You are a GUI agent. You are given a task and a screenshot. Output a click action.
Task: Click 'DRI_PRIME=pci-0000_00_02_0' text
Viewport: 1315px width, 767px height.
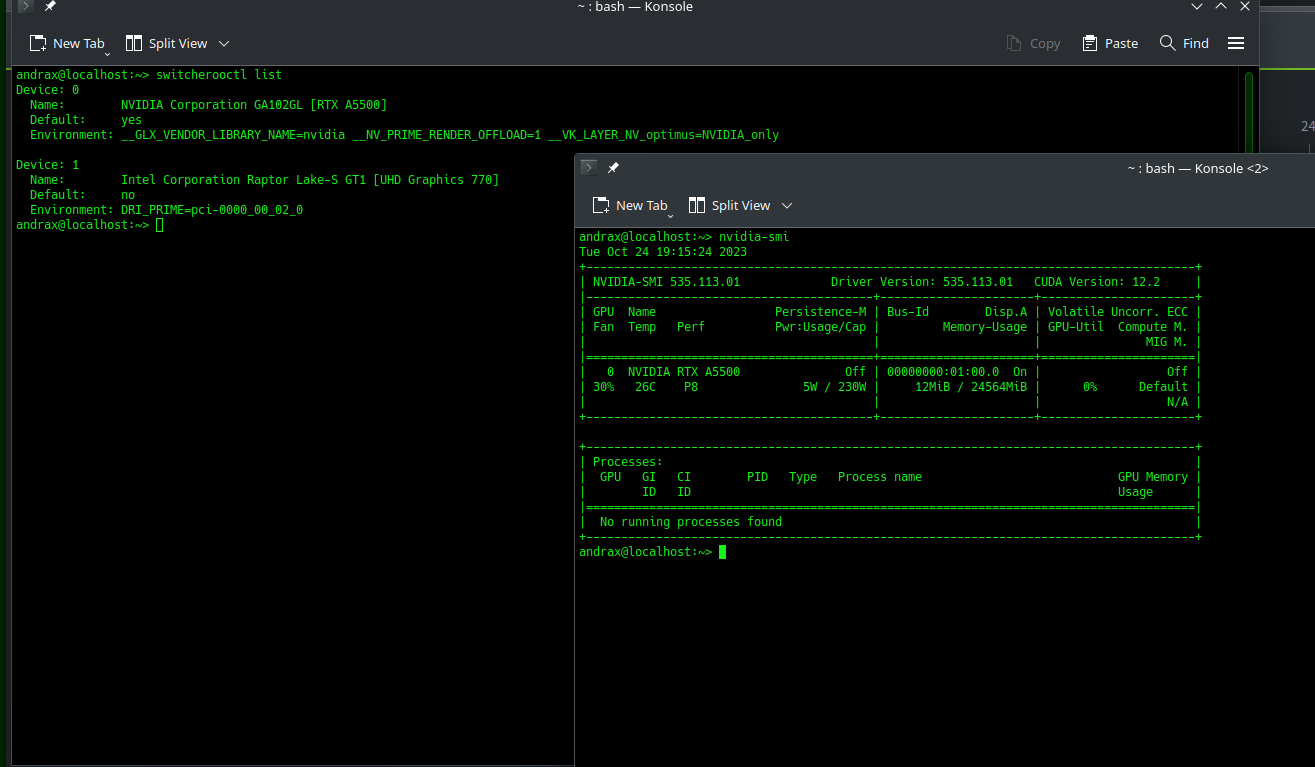212,210
